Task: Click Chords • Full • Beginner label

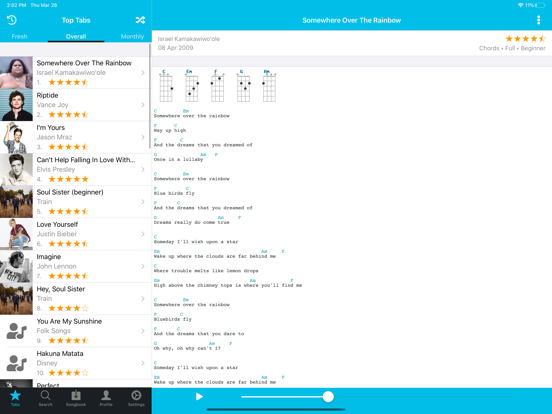Action: pos(512,48)
